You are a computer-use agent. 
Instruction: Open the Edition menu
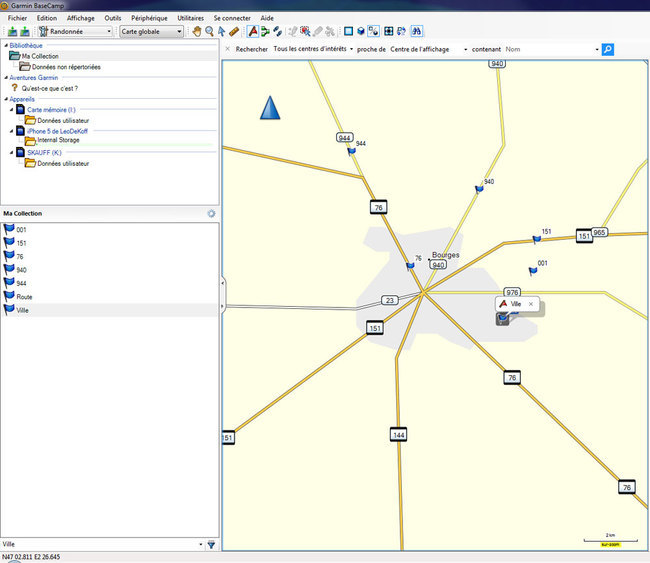47,18
